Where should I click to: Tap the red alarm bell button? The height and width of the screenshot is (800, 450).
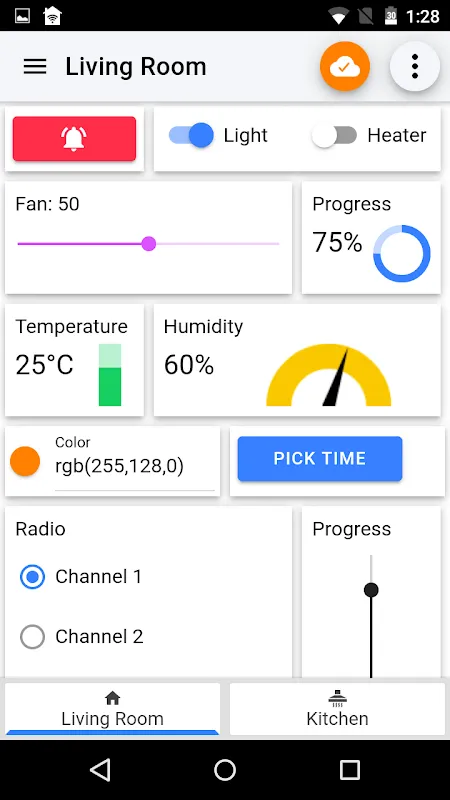74,139
